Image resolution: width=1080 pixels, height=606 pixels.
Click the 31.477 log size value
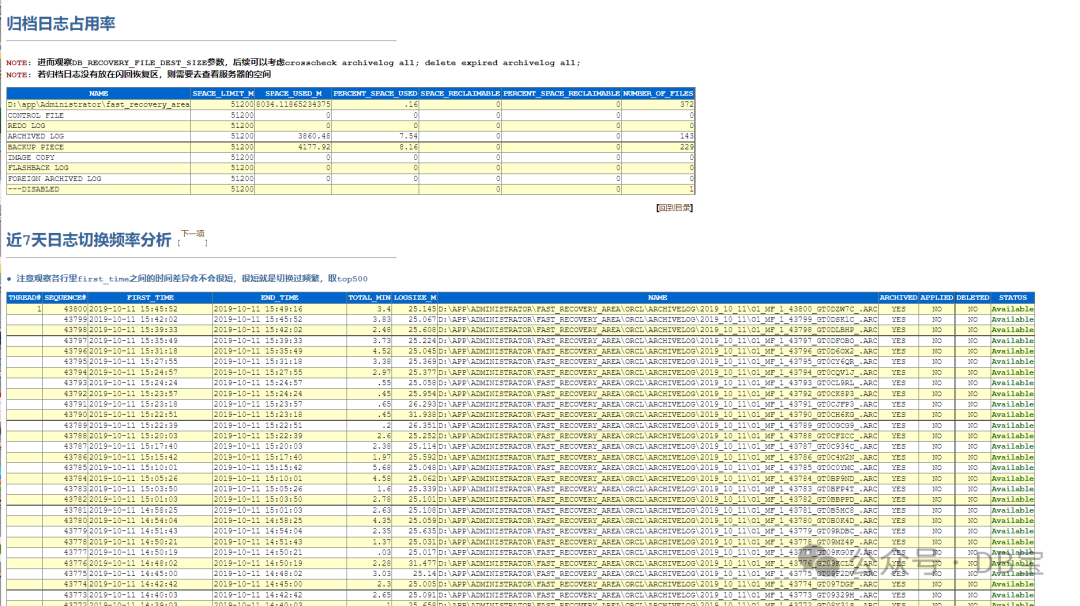[422, 563]
